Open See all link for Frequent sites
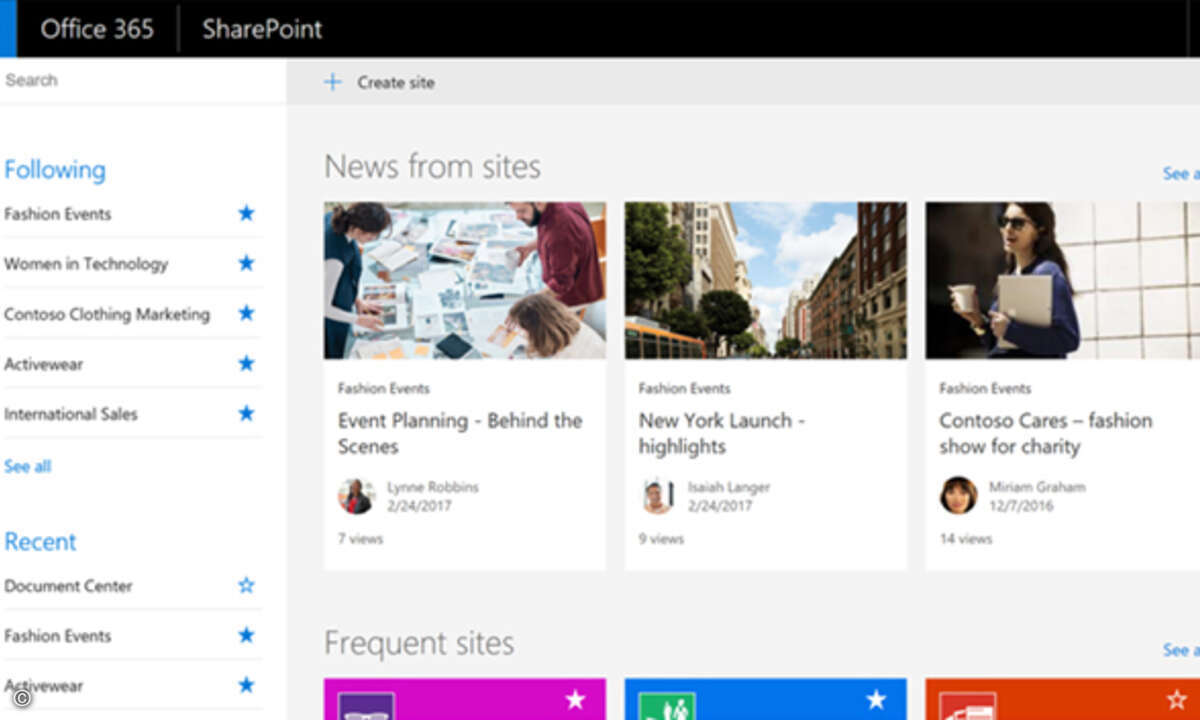This screenshot has width=1200, height=720. pos(1181,650)
